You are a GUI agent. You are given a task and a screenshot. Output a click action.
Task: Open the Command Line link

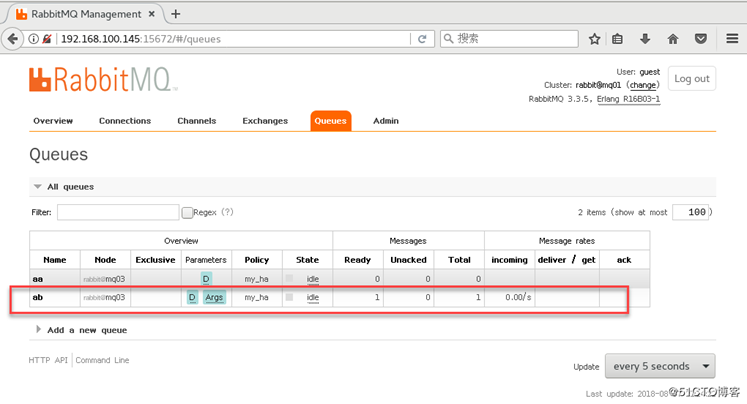click(x=102, y=360)
